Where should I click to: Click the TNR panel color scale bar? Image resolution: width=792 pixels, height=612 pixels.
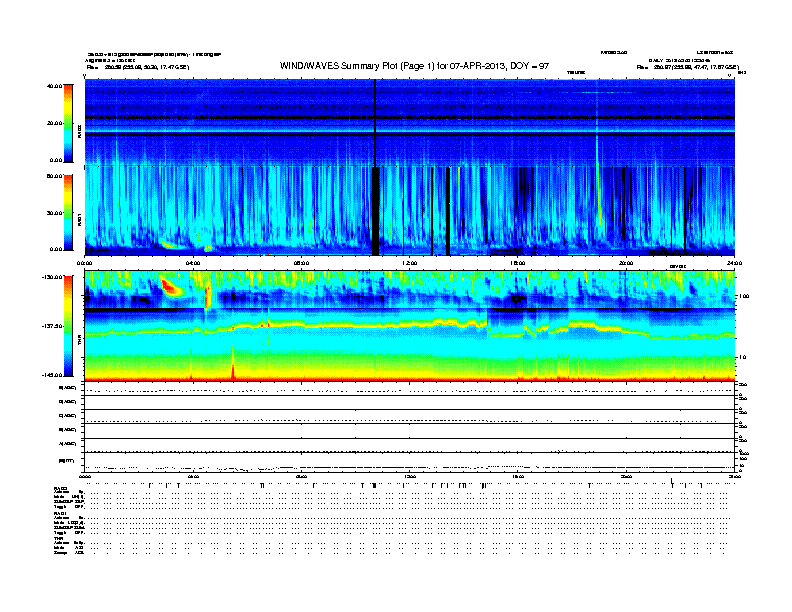click(68, 326)
